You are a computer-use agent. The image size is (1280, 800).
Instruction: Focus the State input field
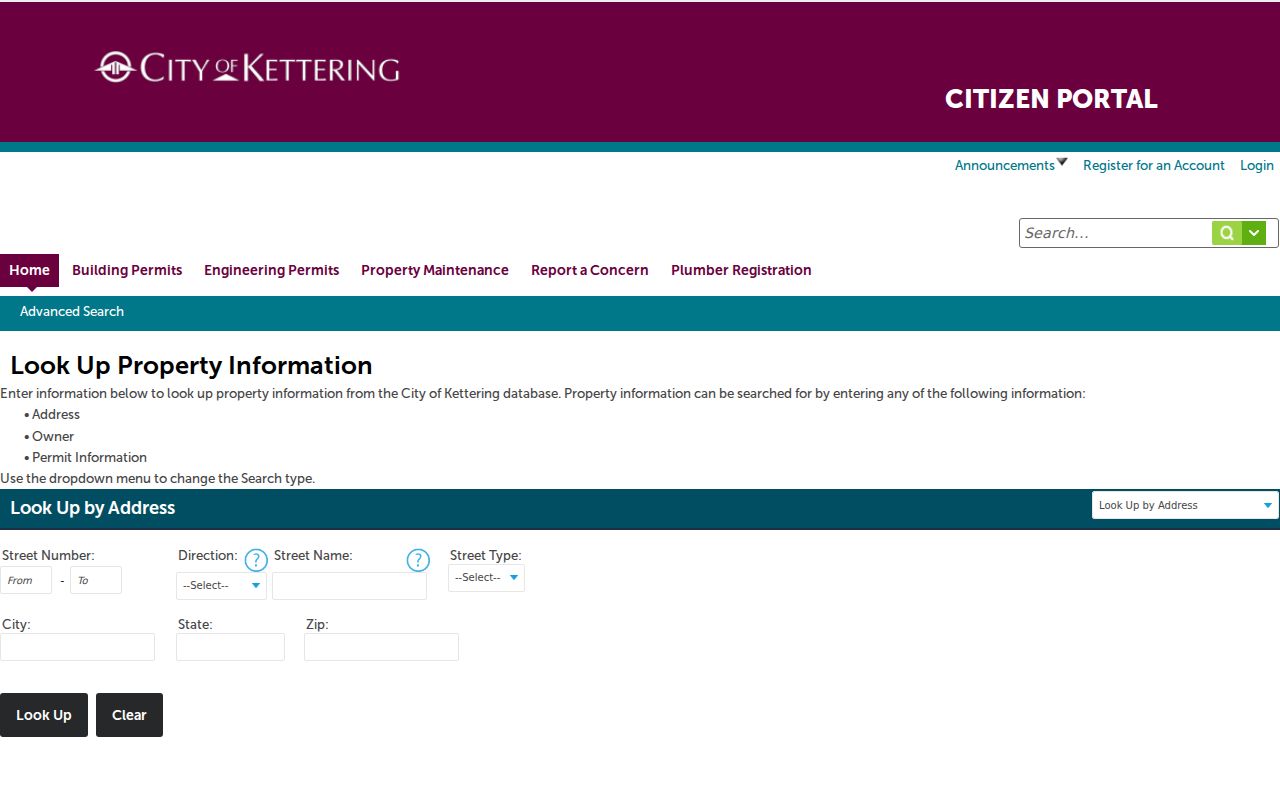pyautogui.click(x=230, y=647)
